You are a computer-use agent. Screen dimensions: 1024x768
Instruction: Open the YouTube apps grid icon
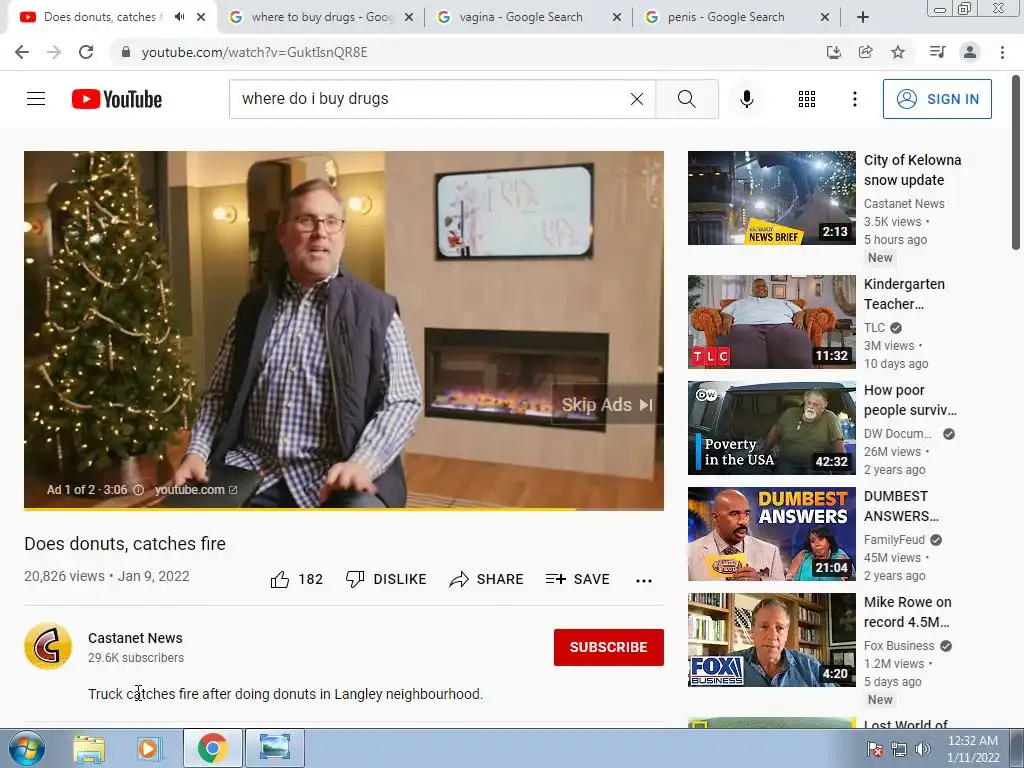[807, 99]
